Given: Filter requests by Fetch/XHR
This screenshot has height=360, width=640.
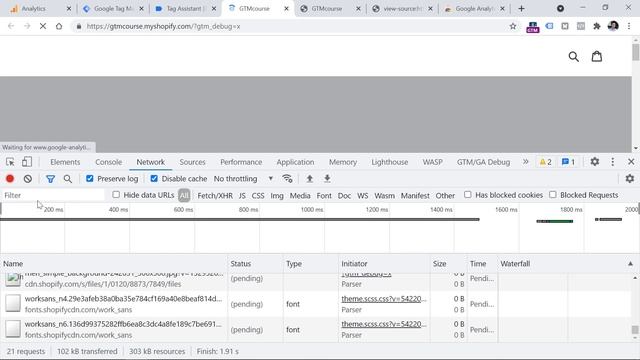Looking at the screenshot, I should [x=215, y=196].
